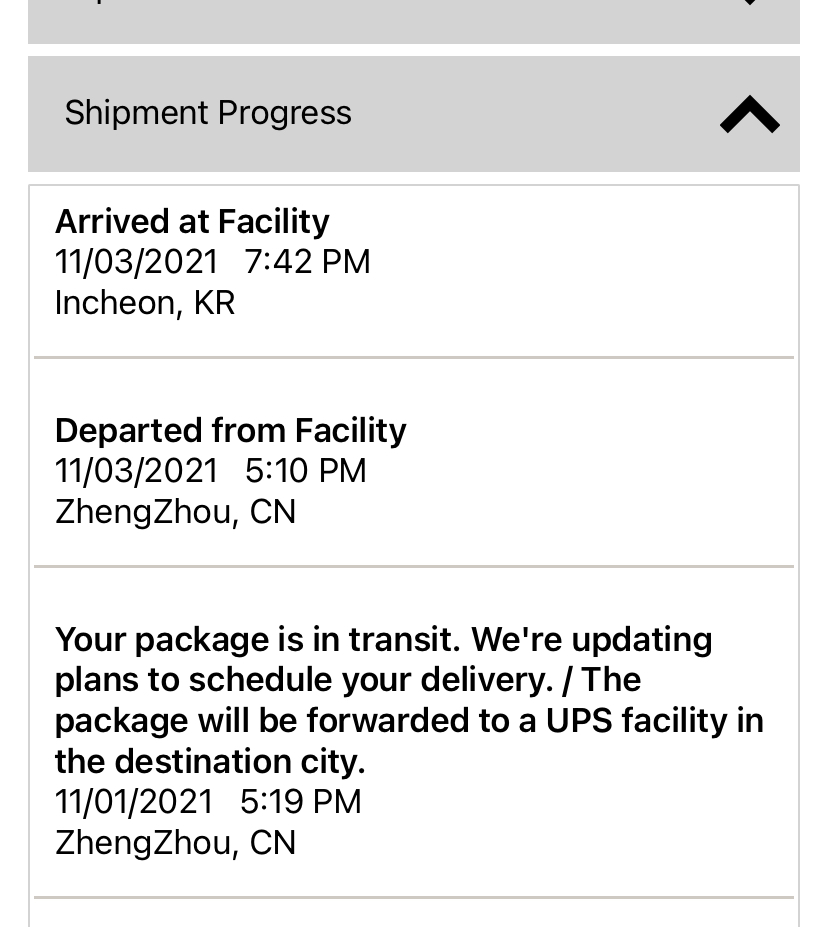Screen dimensions: 828x927
Task: Select the Incheon, KR location text
Action: [145, 303]
